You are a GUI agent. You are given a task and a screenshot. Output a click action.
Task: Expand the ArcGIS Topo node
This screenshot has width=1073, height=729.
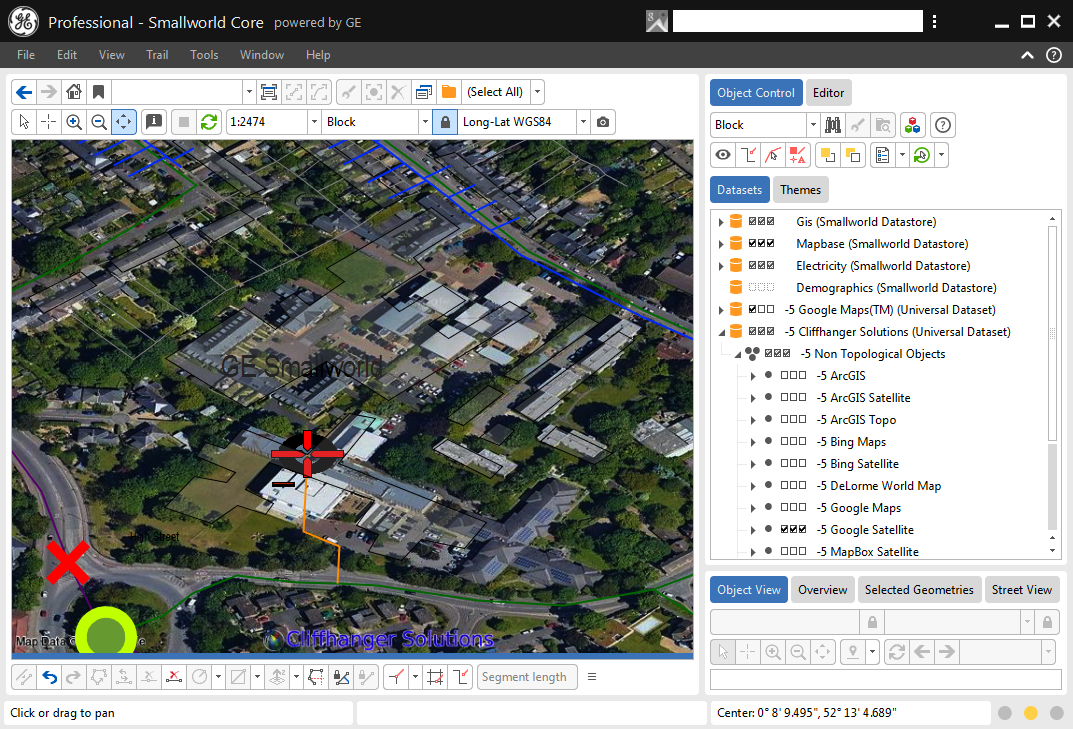(753, 420)
